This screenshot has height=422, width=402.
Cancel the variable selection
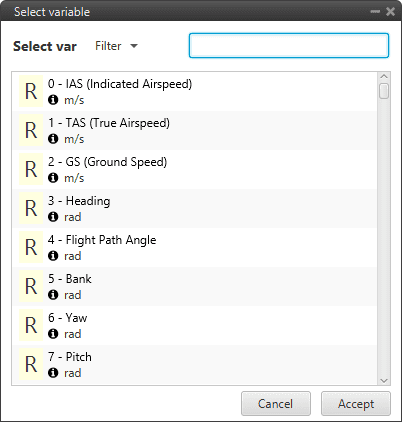click(276, 404)
